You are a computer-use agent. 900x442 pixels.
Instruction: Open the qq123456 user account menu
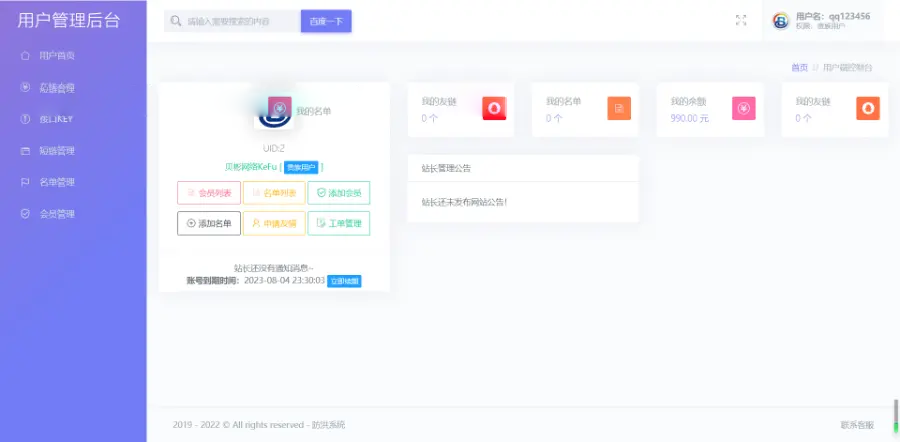820,21
